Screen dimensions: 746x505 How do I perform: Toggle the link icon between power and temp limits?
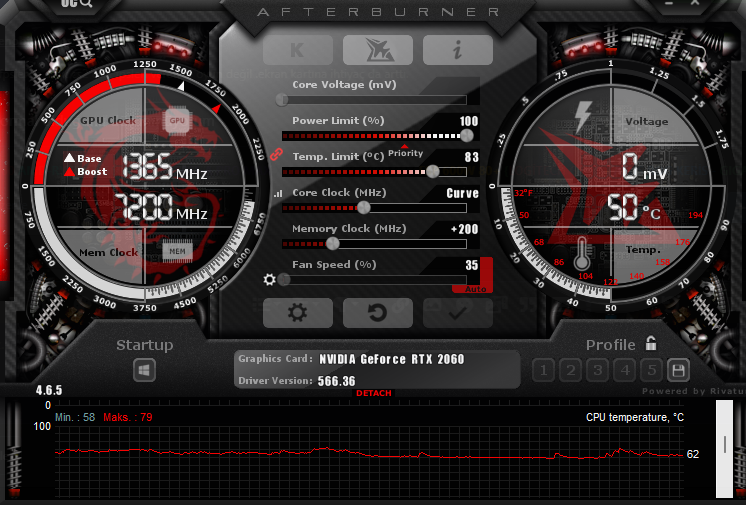(x=276, y=155)
